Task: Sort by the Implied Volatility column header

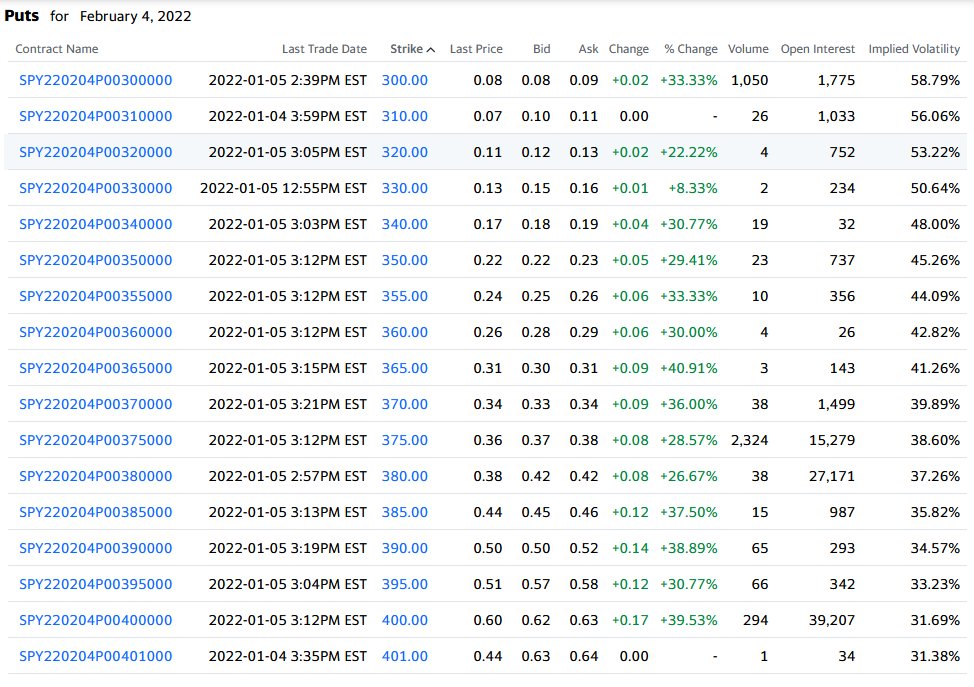Action: 914,49
